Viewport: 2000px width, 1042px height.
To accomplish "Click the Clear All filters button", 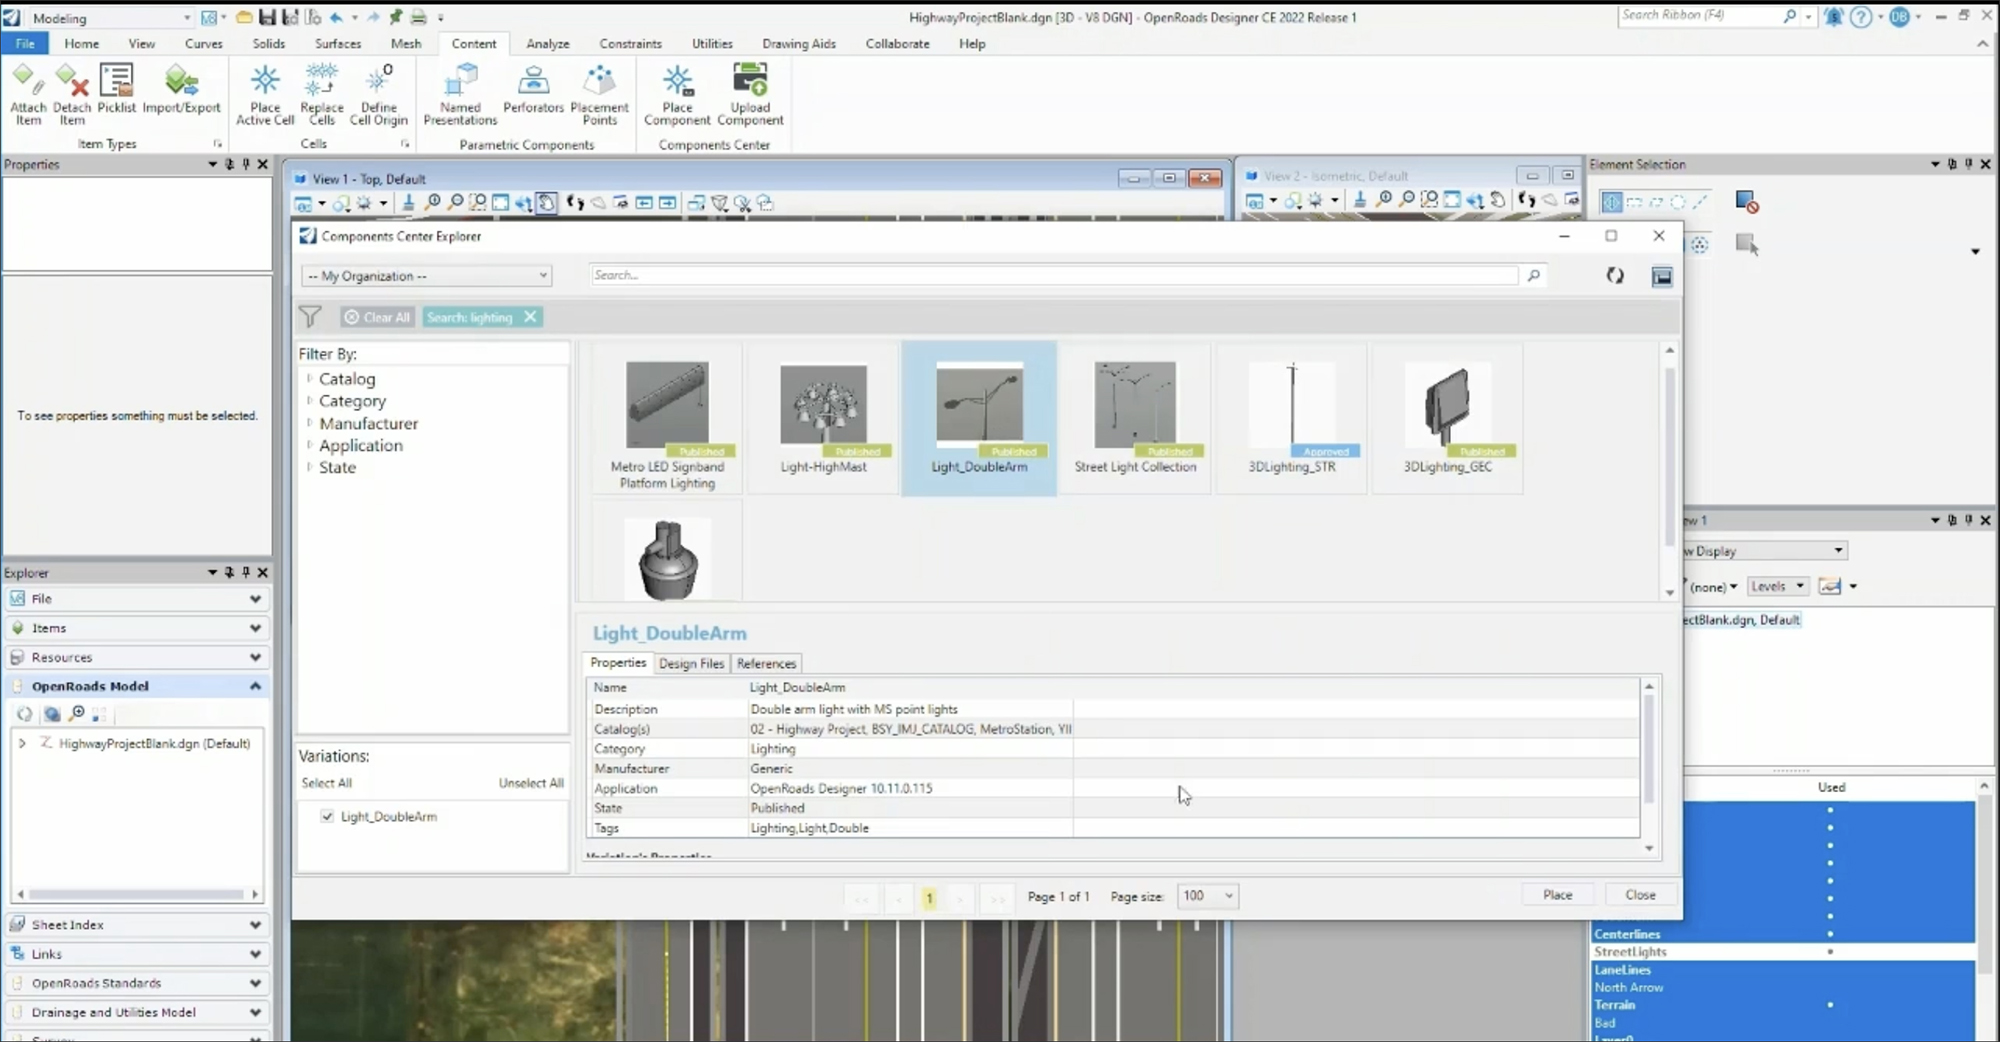I will click(377, 317).
